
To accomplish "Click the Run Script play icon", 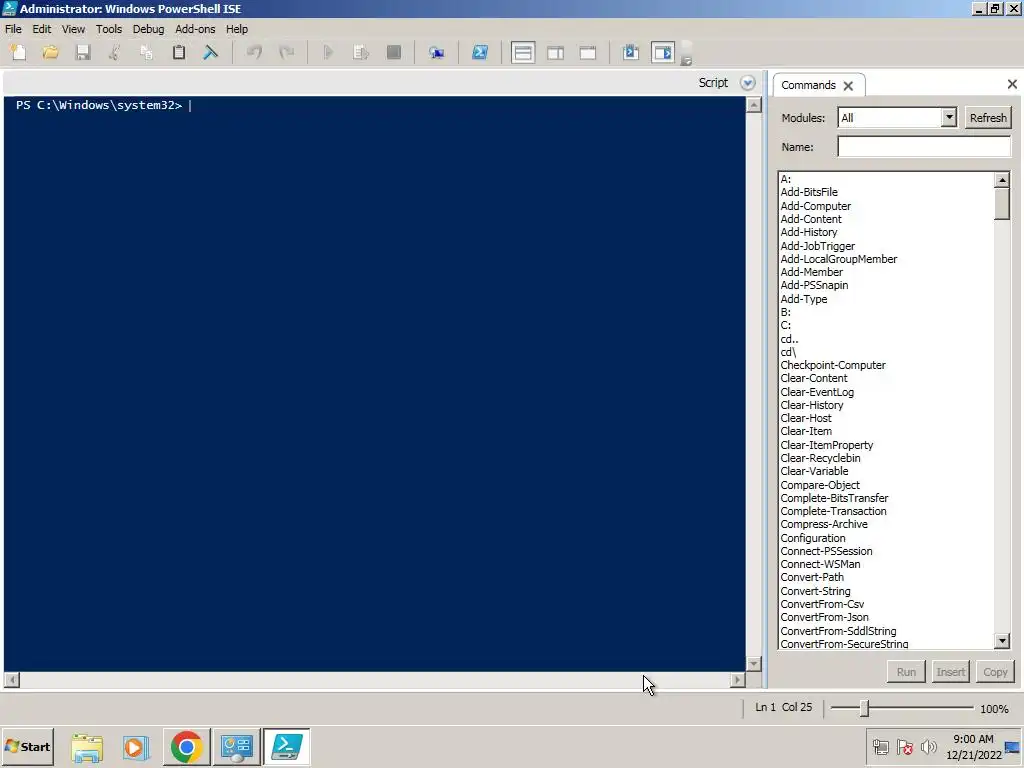I will (328, 52).
